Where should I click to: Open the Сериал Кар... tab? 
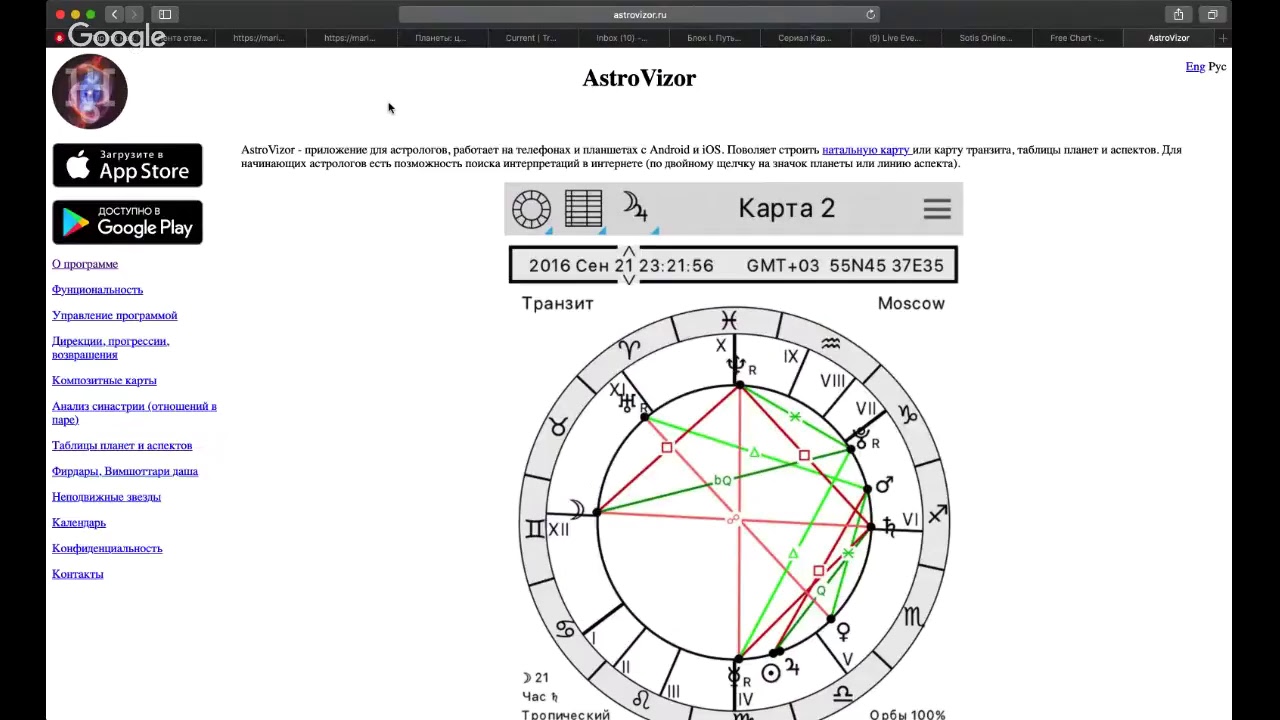[x=804, y=38]
